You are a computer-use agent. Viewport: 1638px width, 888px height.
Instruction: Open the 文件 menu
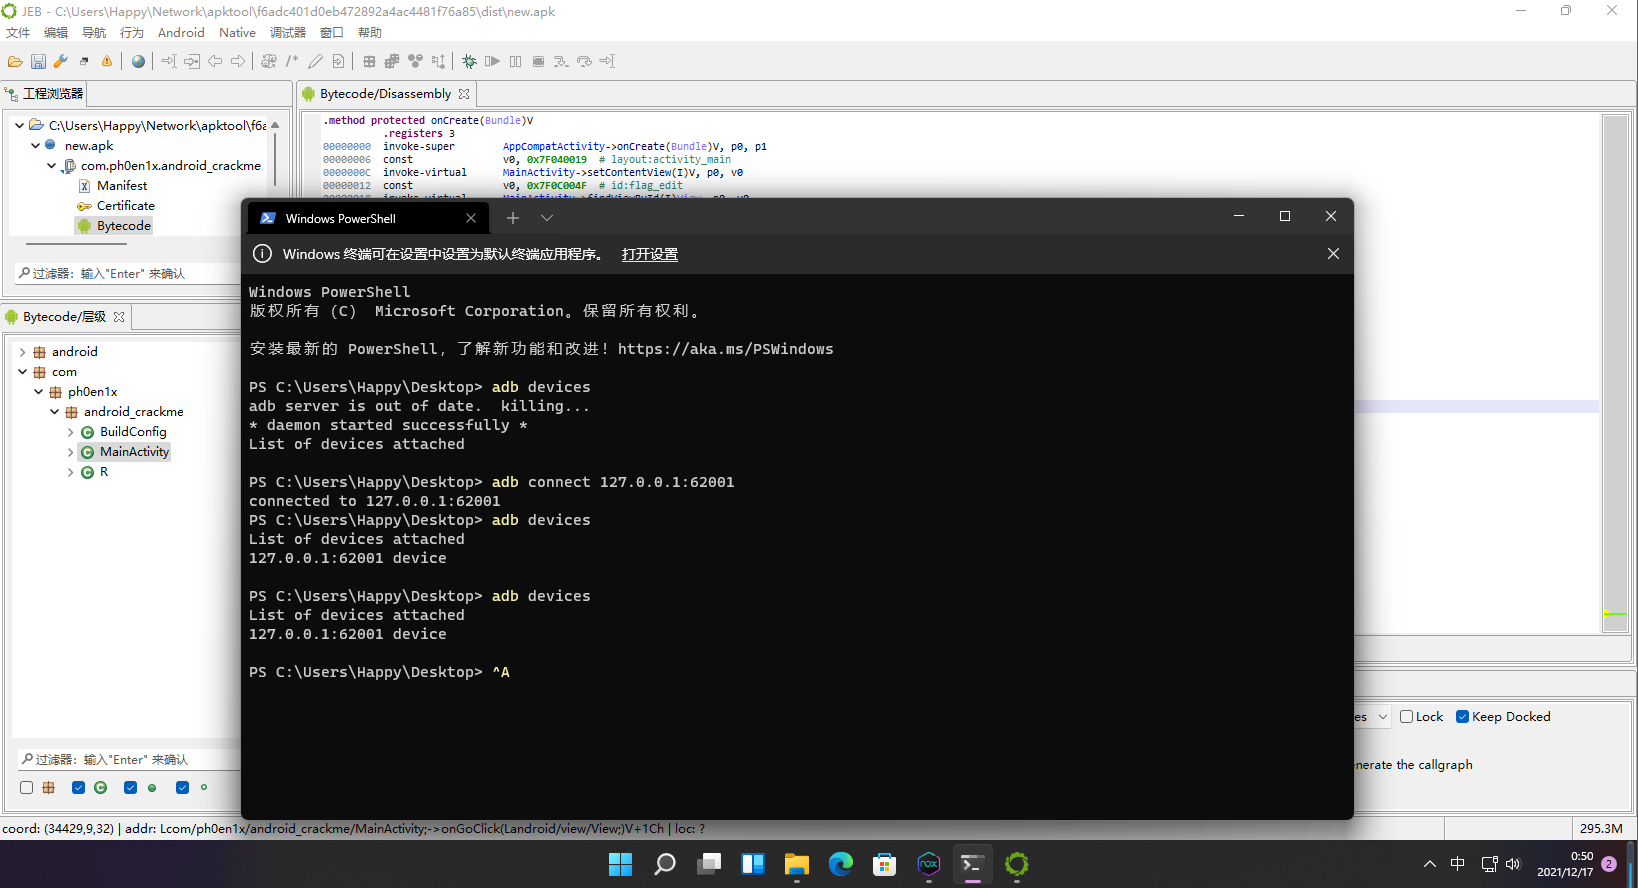[18, 33]
